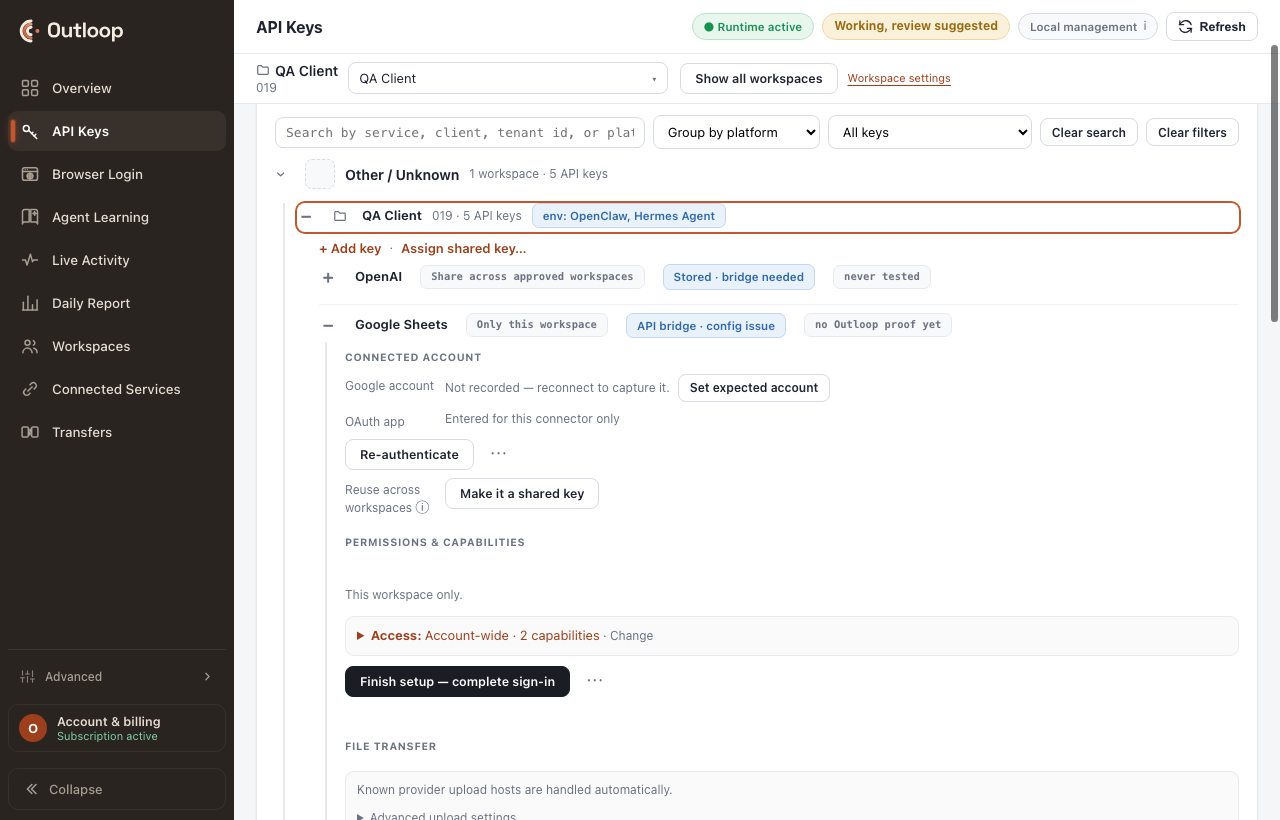This screenshot has height=820, width=1280.
Task: Click the never tested badge
Action: pos(882,277)
